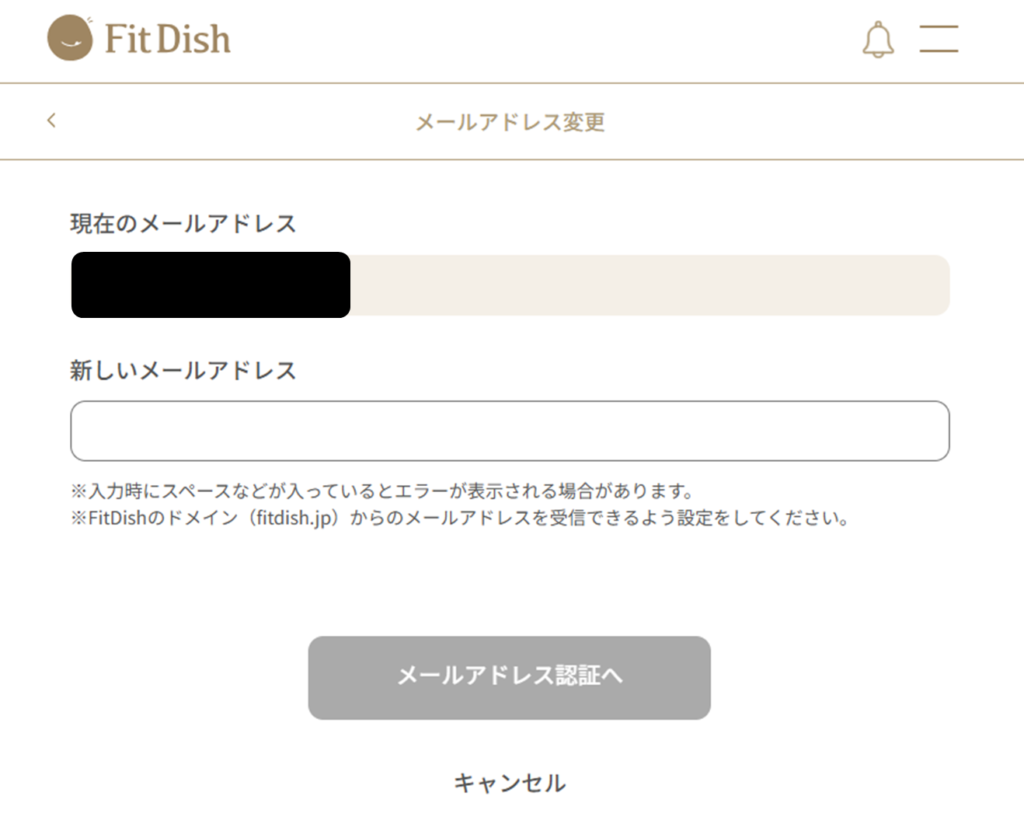
Task: Click the blacked-out current email address
Action: [x=210, y=285]
